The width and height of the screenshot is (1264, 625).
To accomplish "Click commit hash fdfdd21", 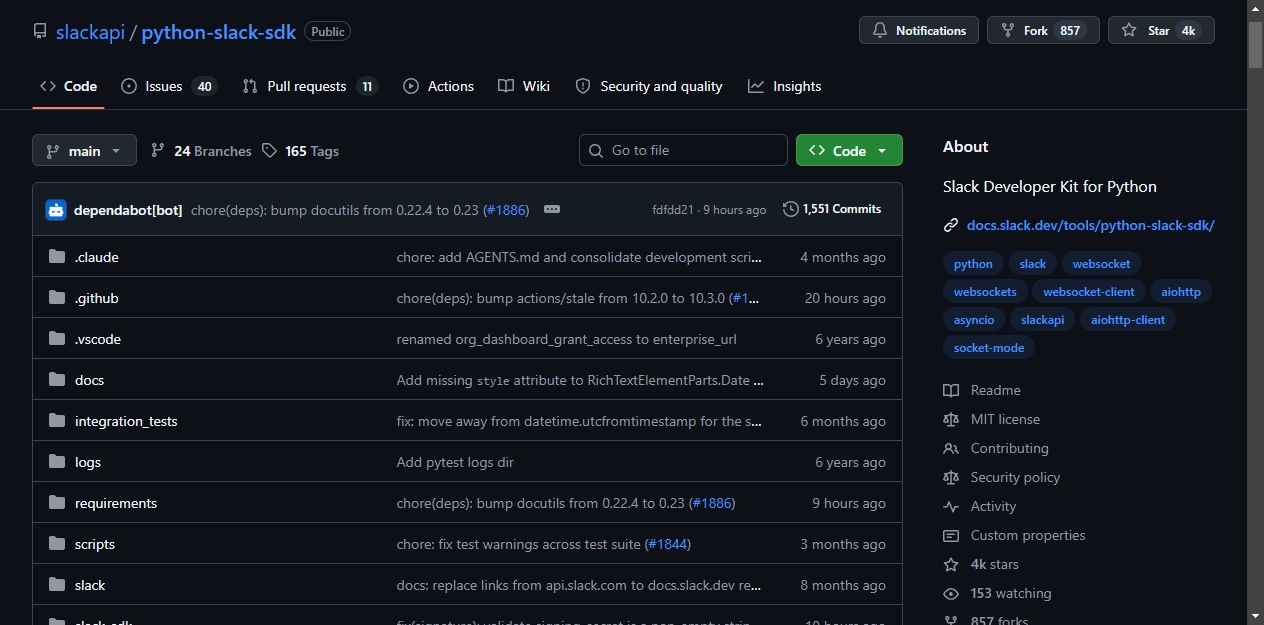I will pyautogui.click(x=672, y=210).
